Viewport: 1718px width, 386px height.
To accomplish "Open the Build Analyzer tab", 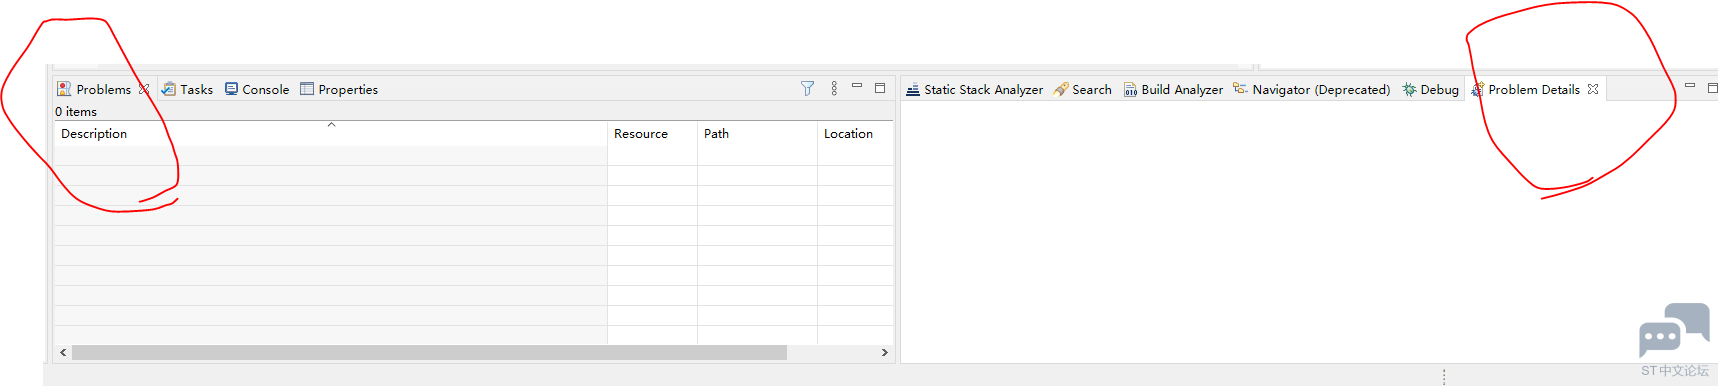I will point(1173,89).
